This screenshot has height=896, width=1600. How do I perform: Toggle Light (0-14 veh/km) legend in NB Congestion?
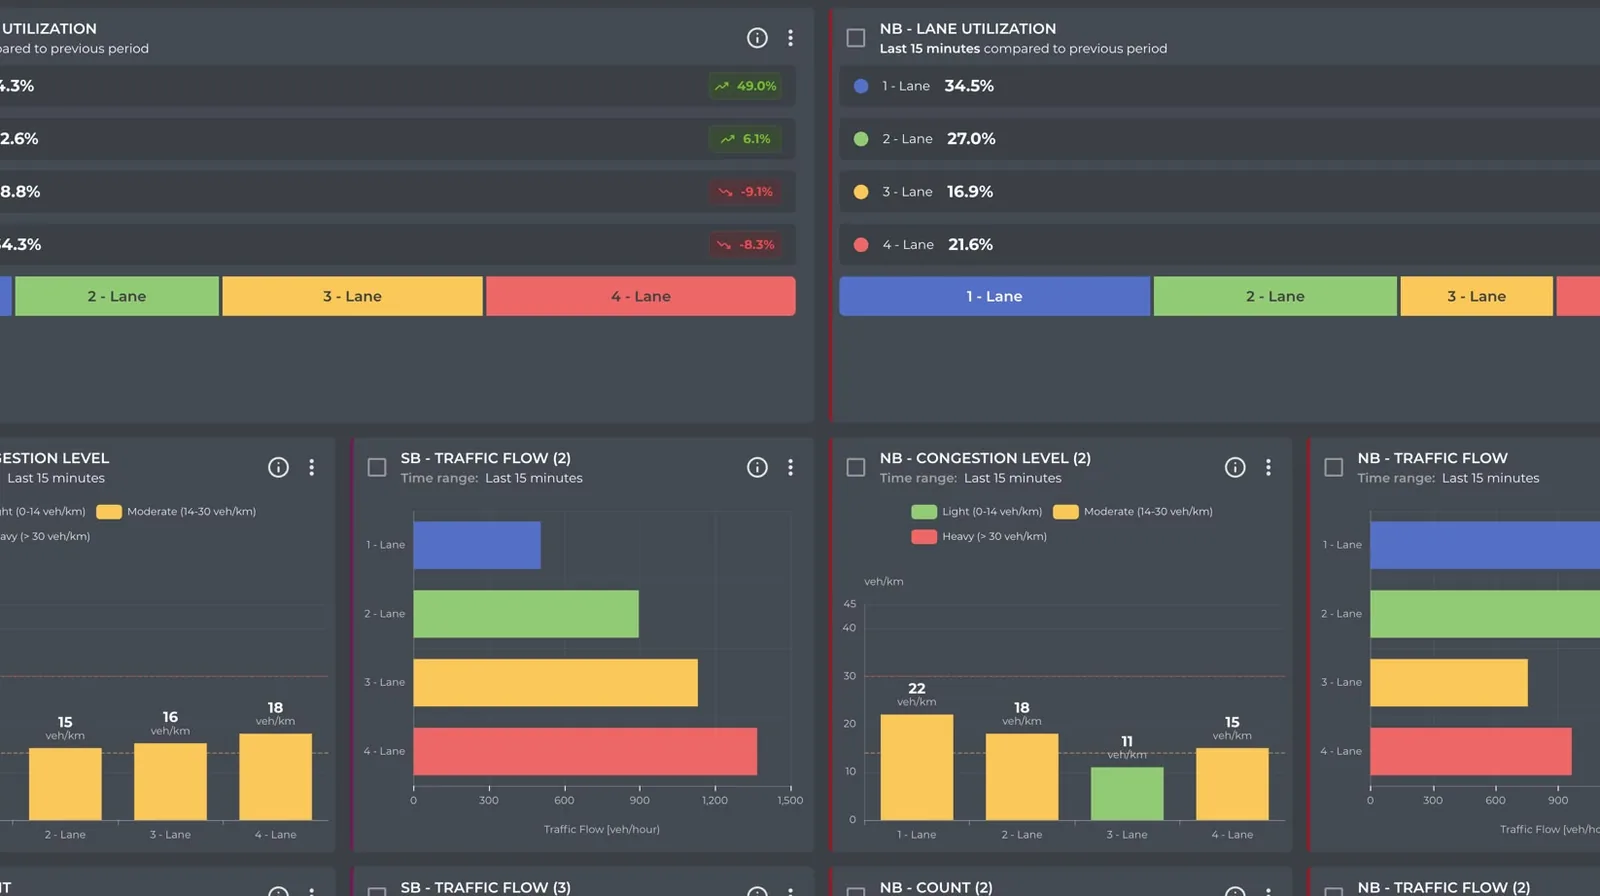click(976, 511)
